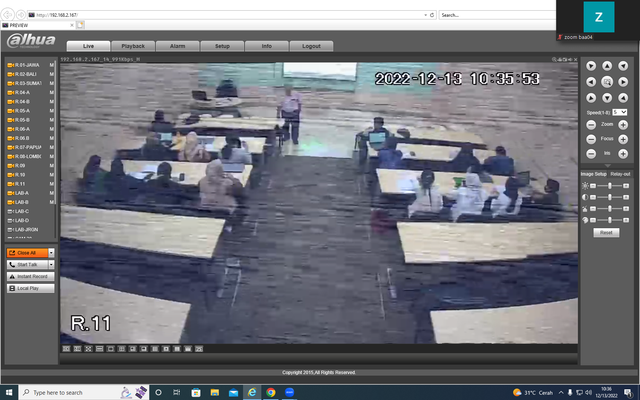Lower hue using its minus button
The width and height of the screenshot is (640, 400).
coord(593,220)
